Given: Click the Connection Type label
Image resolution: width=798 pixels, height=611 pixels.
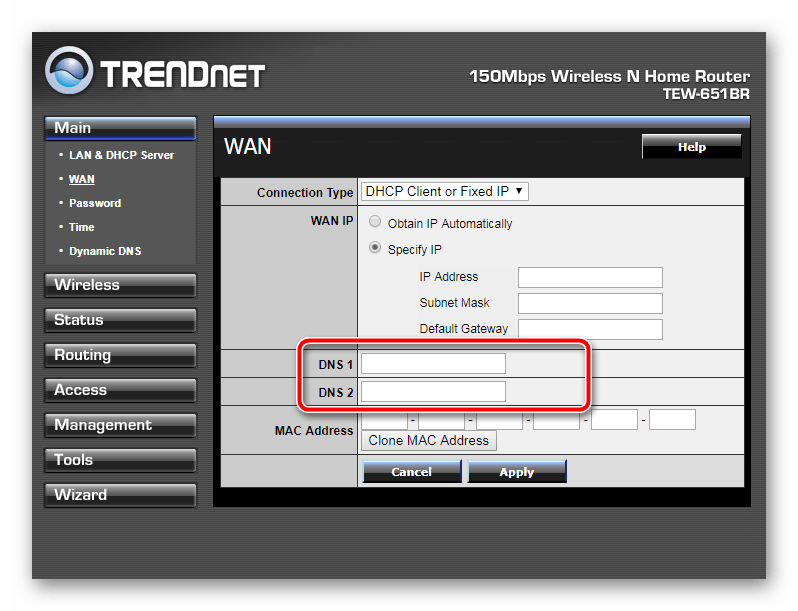Looking at the screenshot, I should pos(305,192).
